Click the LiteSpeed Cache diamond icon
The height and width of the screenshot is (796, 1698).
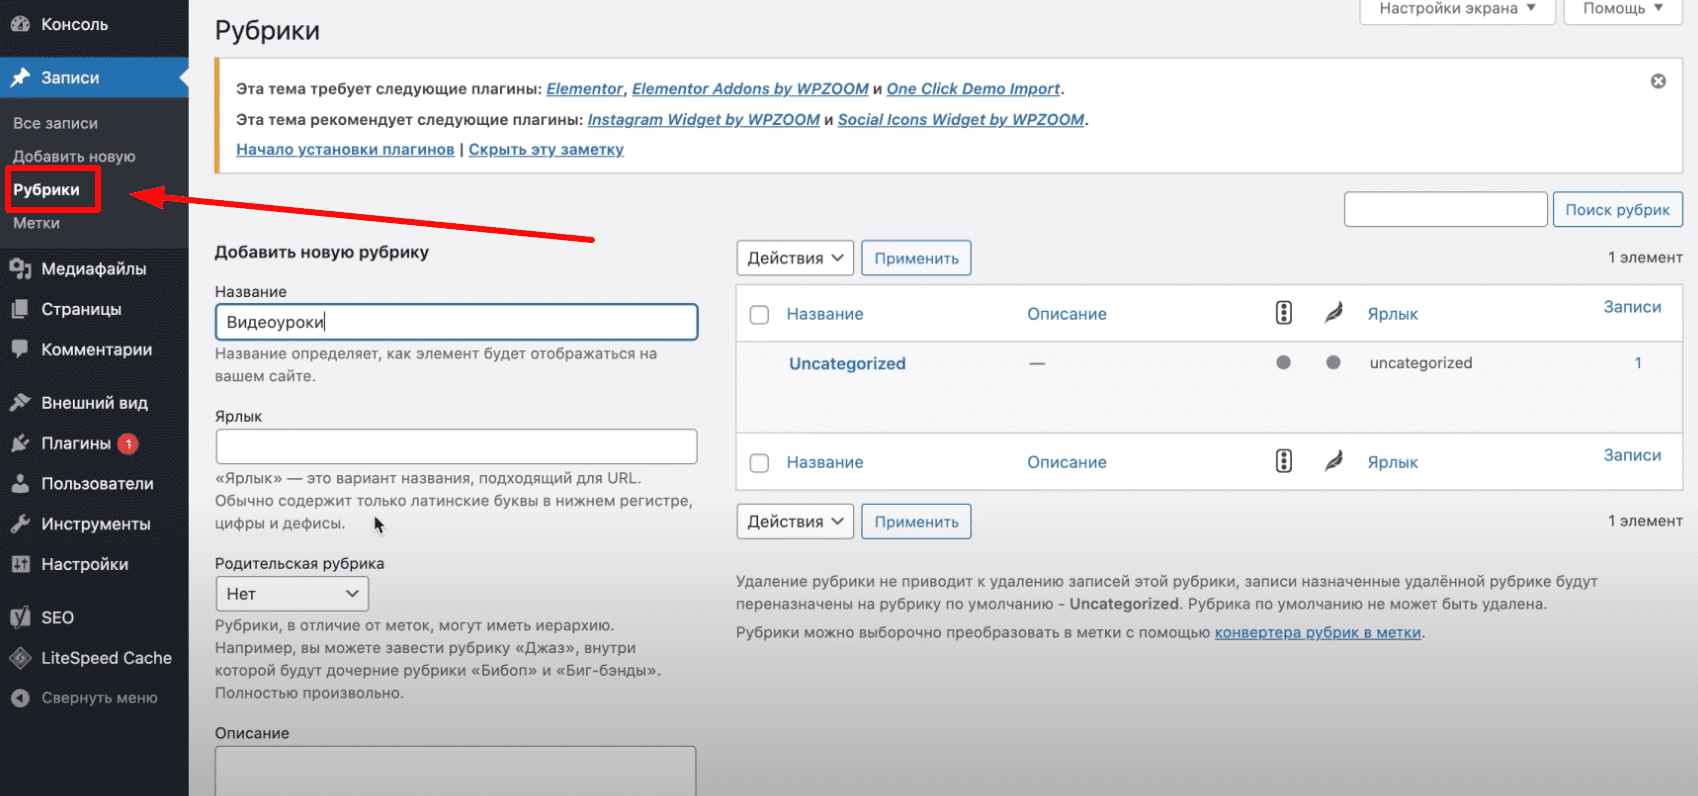(20, 658)
